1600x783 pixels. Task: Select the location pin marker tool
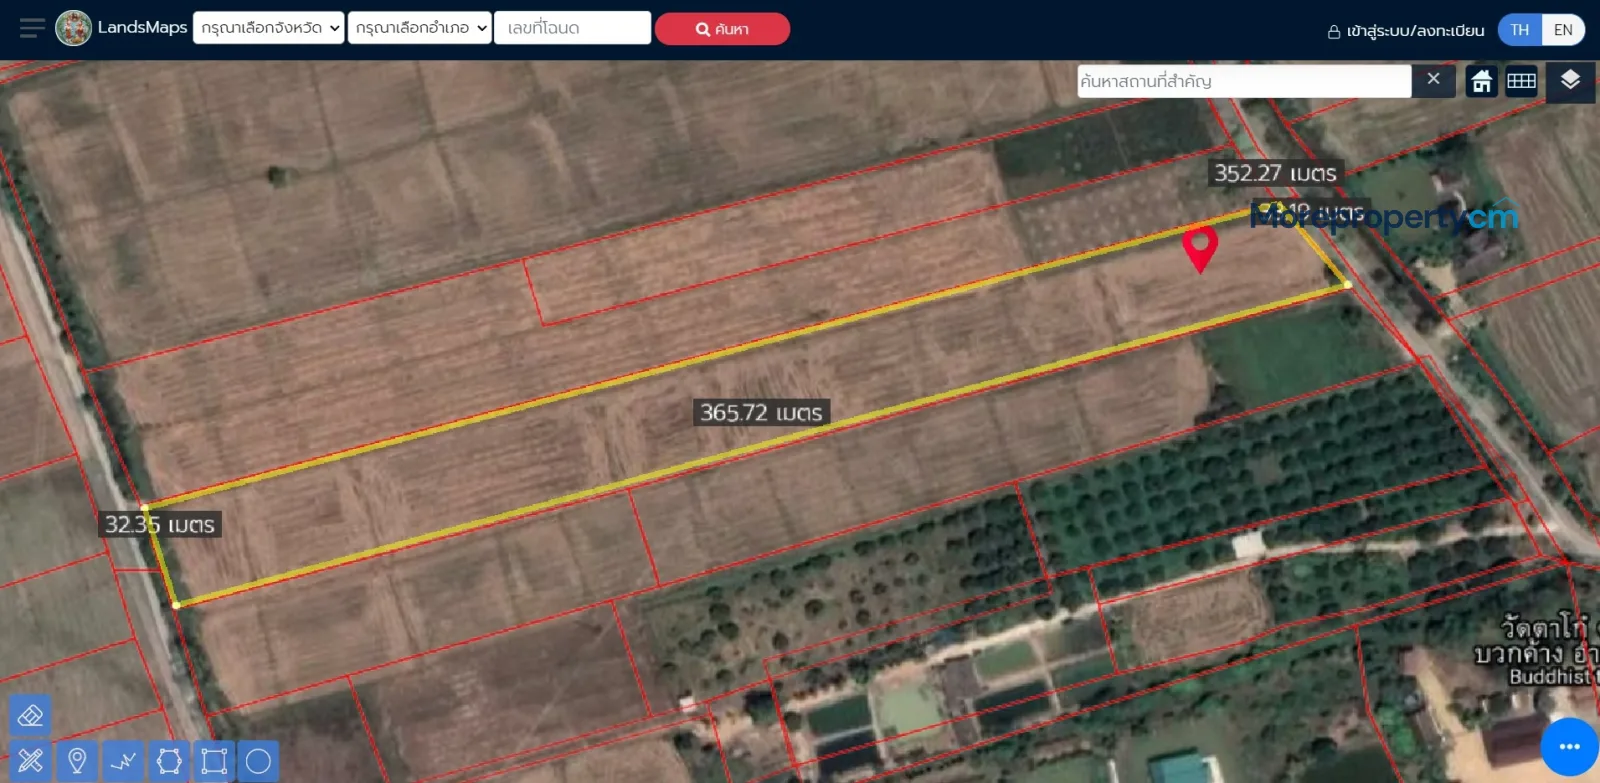click(77, 761)
